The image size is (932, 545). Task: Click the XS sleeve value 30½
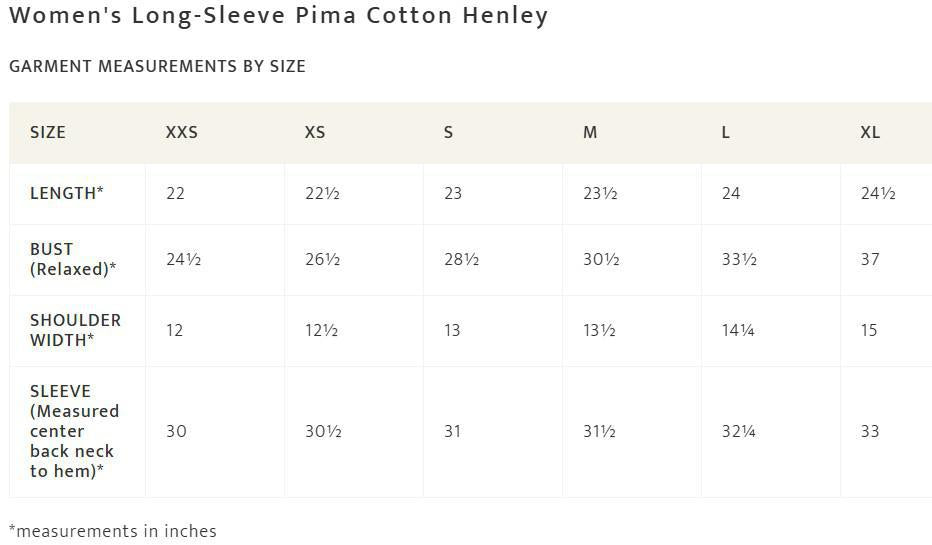[x=323, y=431]
